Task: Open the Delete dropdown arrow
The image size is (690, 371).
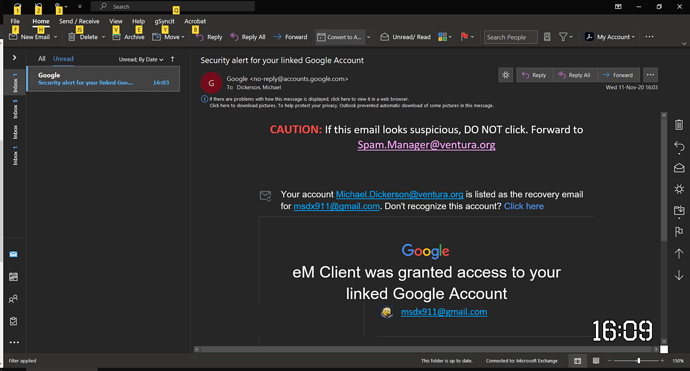Action: 103,37
